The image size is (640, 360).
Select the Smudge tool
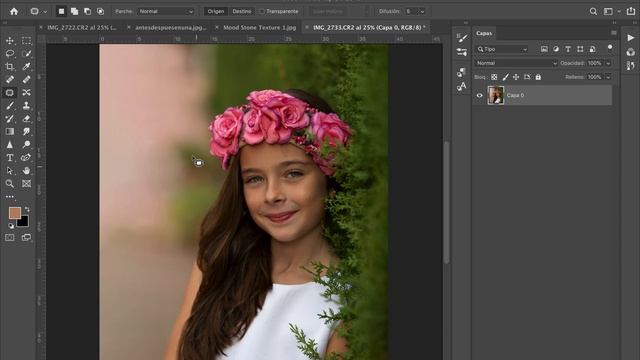tap(27, 131)
